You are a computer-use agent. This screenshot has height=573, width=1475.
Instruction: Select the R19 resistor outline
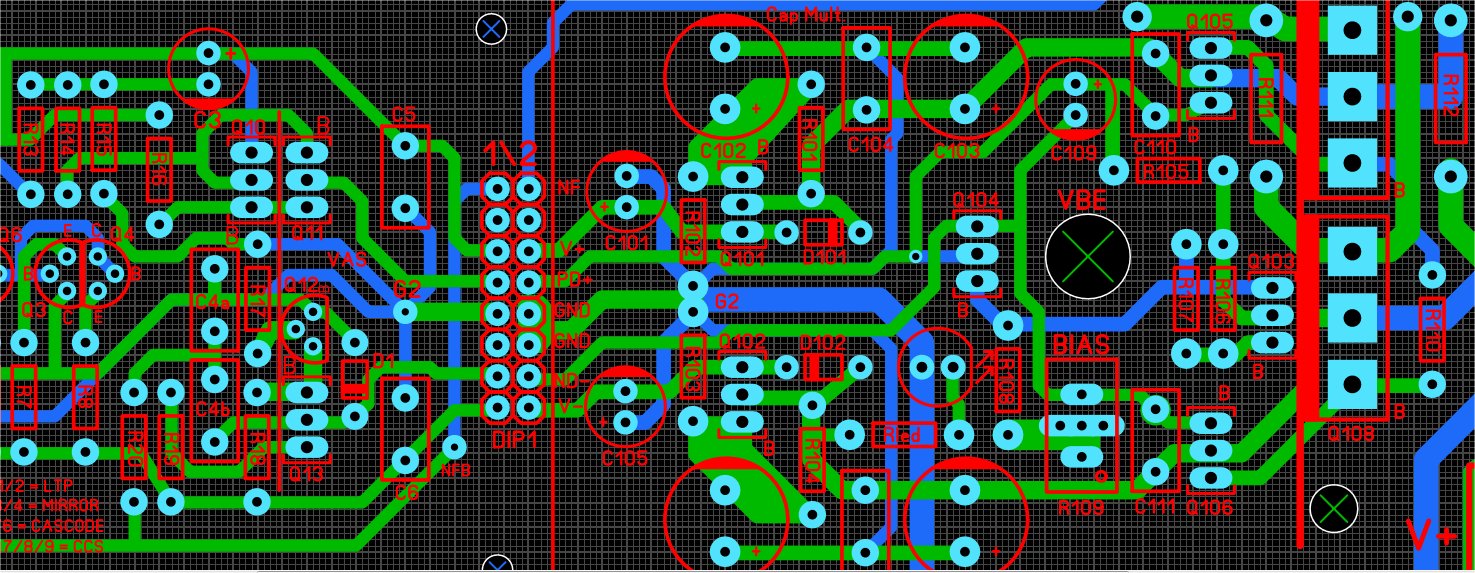(171, 448)
